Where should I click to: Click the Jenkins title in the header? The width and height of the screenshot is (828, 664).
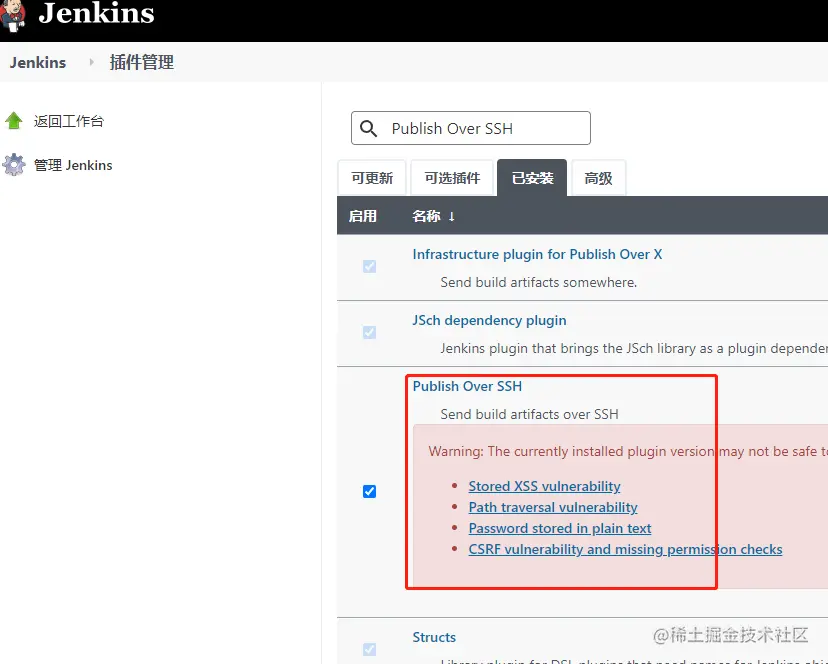click(96, 13)
